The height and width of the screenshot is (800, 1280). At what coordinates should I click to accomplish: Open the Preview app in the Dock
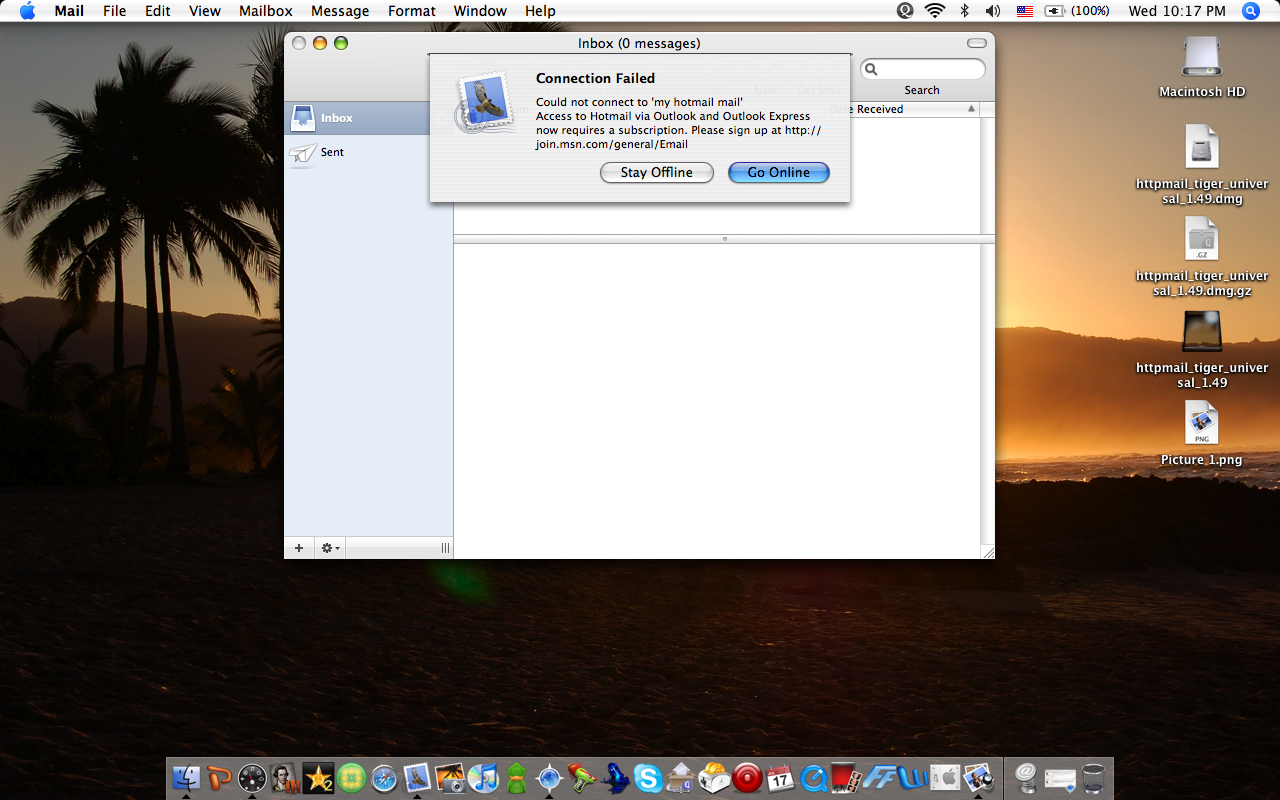(978, 778)
